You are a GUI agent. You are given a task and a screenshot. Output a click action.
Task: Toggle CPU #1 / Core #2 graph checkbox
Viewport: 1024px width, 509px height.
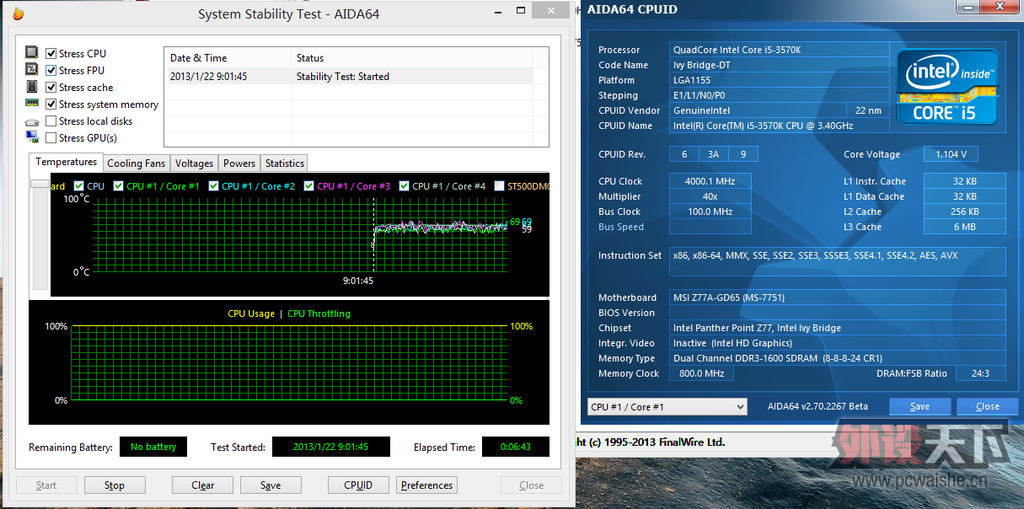tap(214, 186)
